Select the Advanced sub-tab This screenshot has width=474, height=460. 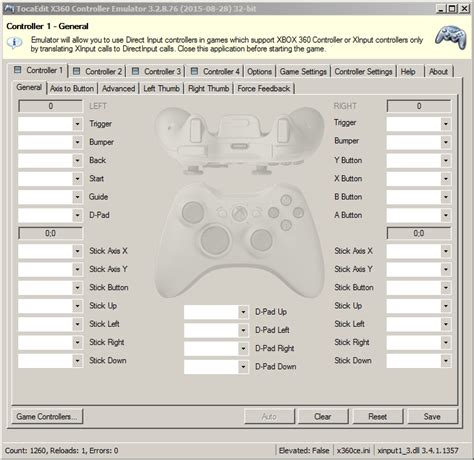(118, 89)
